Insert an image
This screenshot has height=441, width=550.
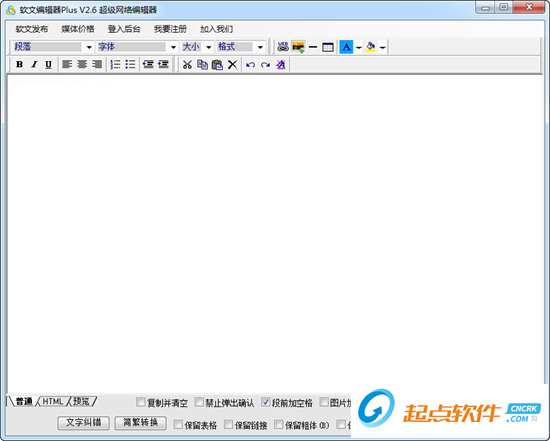[x=298, y=47]
